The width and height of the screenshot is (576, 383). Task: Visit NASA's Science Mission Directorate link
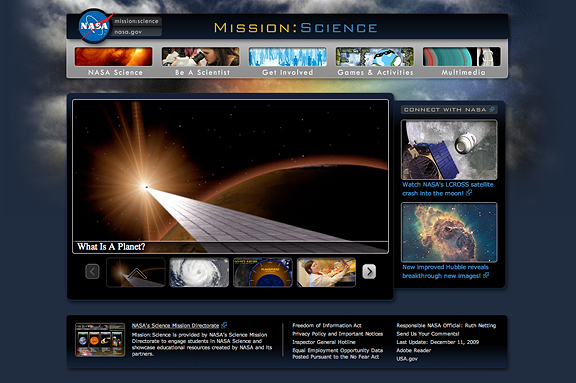tap(176, 325)
